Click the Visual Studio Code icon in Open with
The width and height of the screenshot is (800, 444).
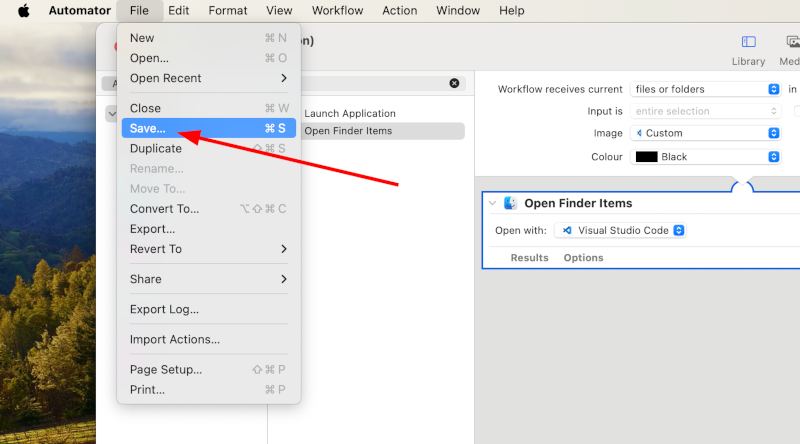(567, 230)
